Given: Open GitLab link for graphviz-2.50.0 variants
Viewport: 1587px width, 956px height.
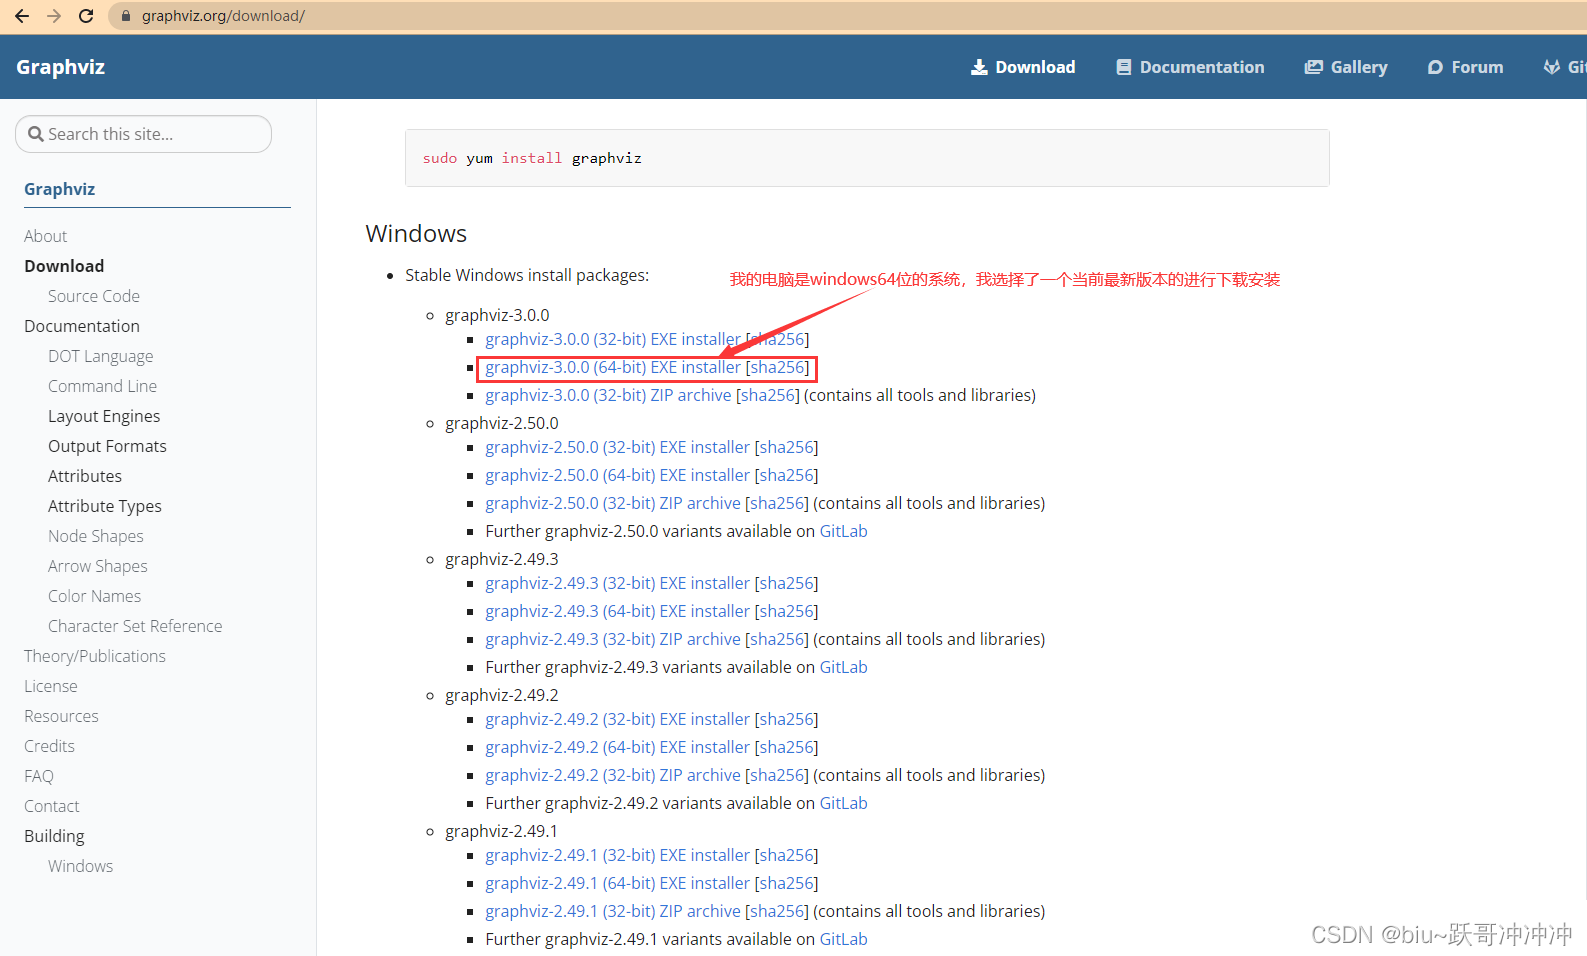Looking at the screenshot, I should click(843, 531).
